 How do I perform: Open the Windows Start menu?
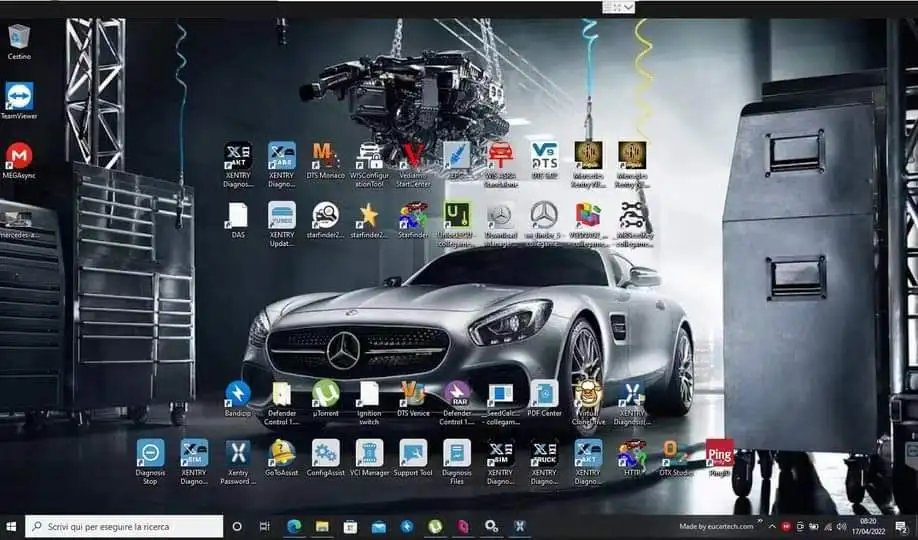point(11,527)
